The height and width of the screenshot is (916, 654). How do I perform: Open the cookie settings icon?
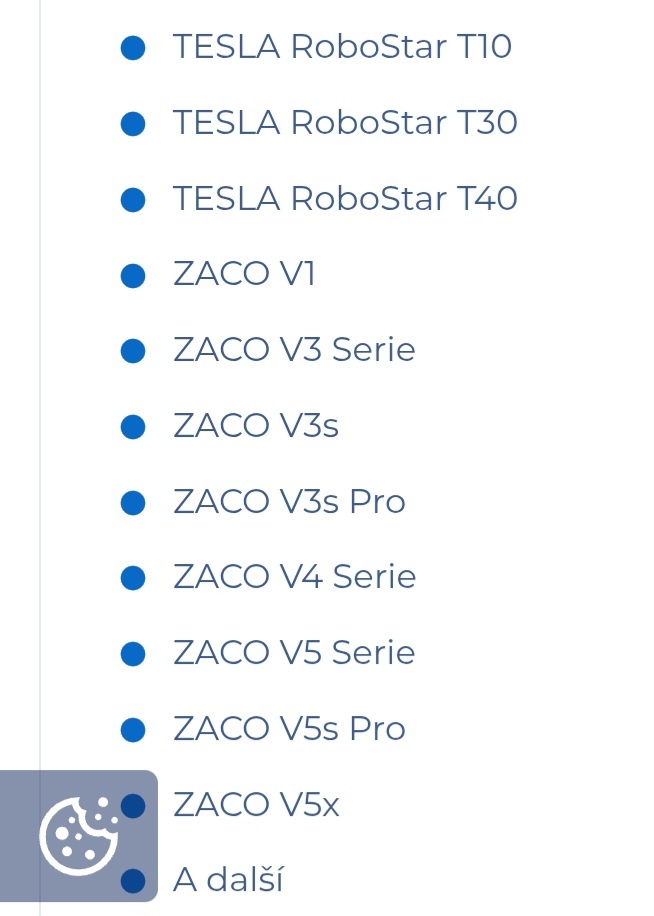[x=79, y=835]
